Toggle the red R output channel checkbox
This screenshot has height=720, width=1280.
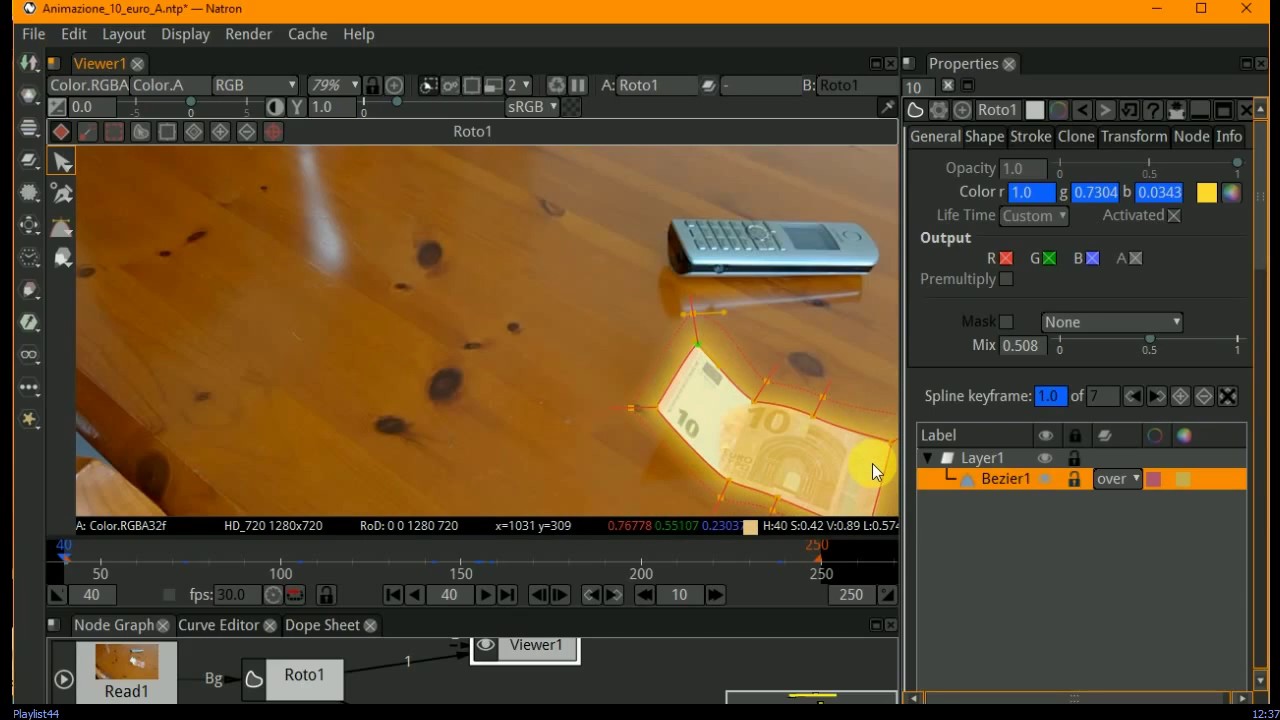[1006, 259]
